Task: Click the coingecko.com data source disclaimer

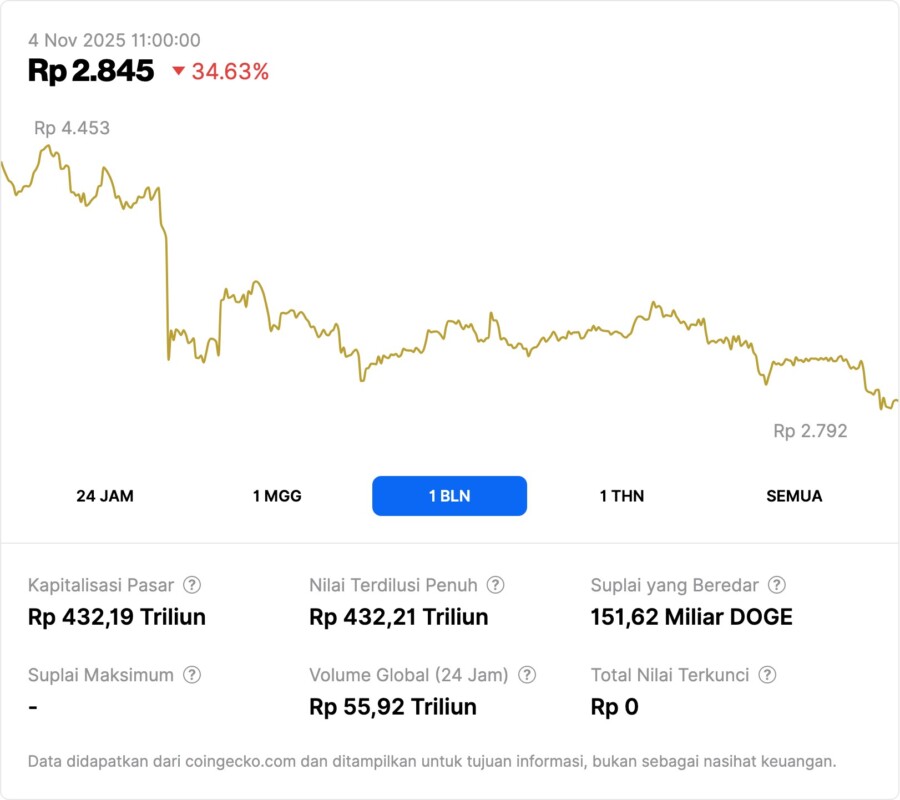Action: click(x=432, y=761)
